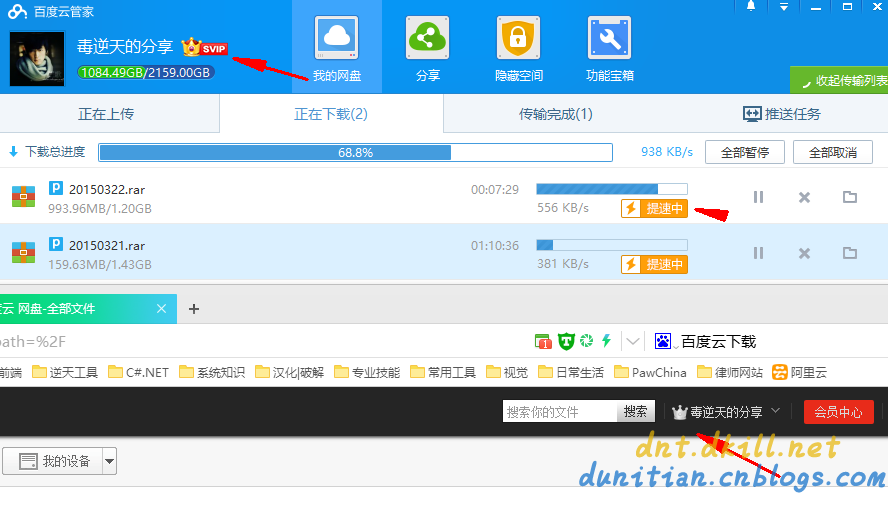
Task: Expand the 毒逆天的分享 account menu
Action: [x=776, y=411]
